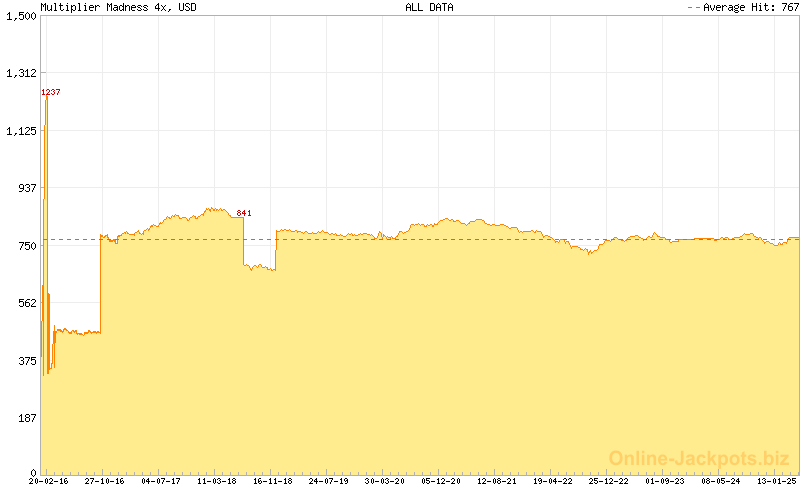The width and height of the screenshot is (800, 490).
Task: Open the Online-Jackpots.biz watermark link
Action: (x=699, y=458)
